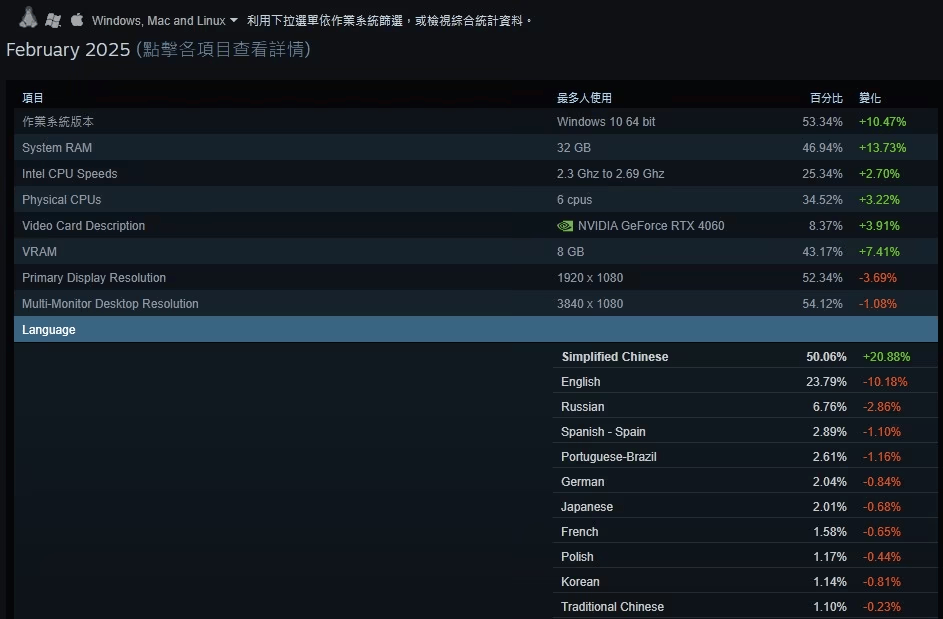The image size is (943, 619).
Task: Click the 變化 column header
Action: tap(870, 98)
